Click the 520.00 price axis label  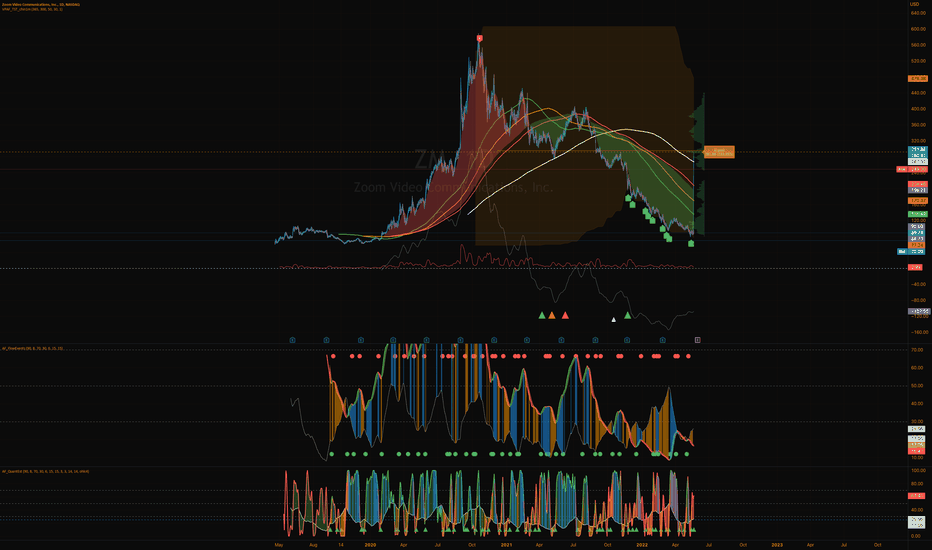(918, 61)
